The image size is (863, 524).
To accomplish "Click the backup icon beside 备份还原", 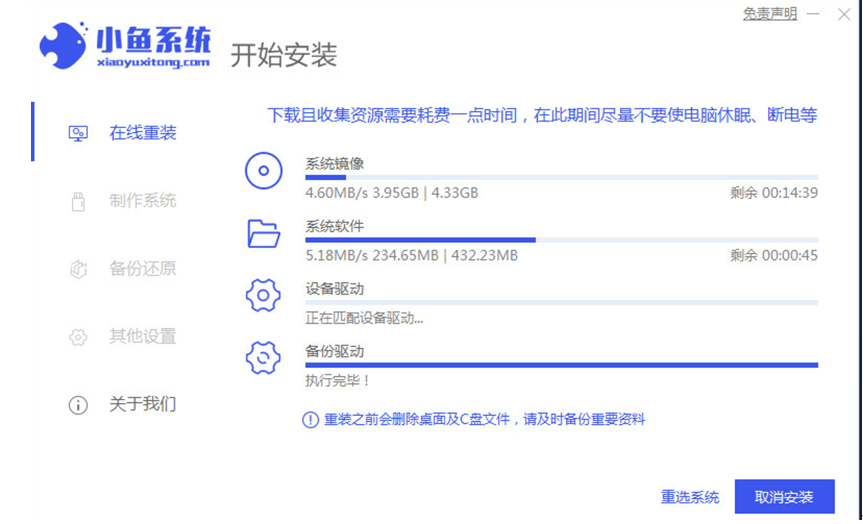I will coord(78,269).
